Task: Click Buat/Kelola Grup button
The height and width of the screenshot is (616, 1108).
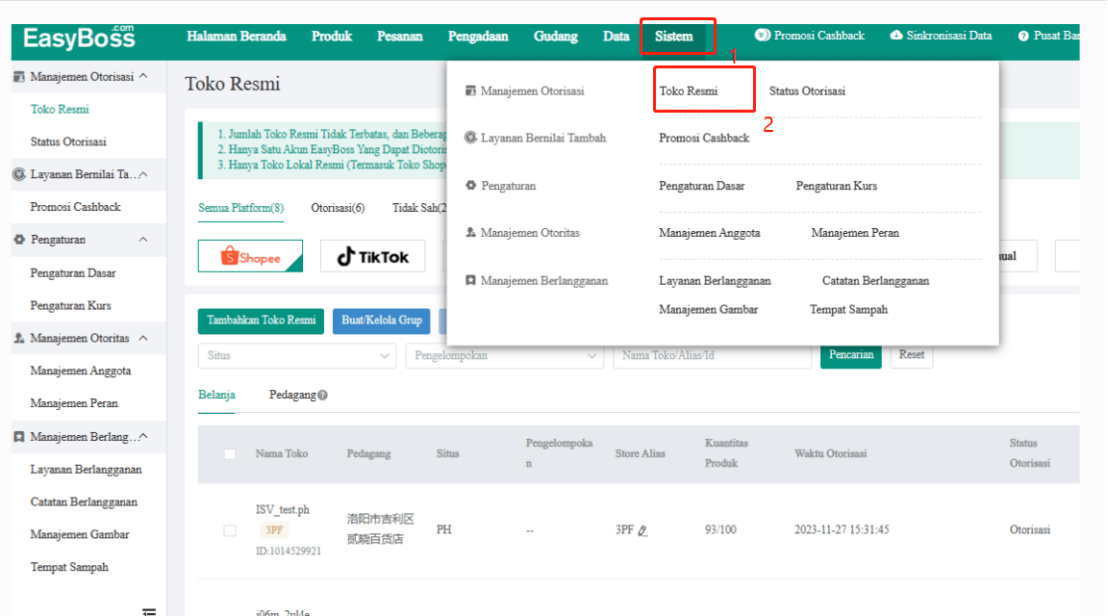Action: [x=382, y=321]
